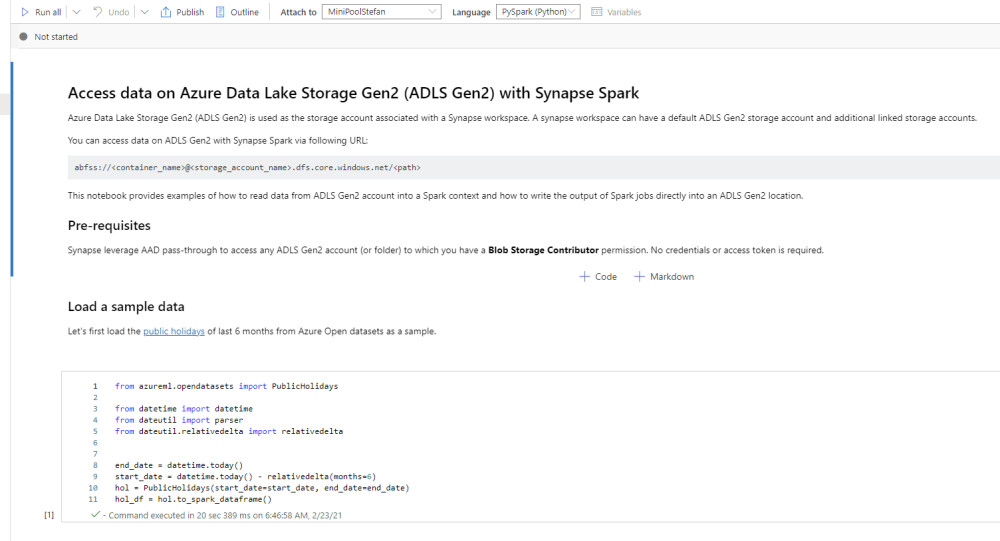This screenshot has width=1000, height=541.
Task: Click line number 10 in the gutter
Action: (93, 488)
